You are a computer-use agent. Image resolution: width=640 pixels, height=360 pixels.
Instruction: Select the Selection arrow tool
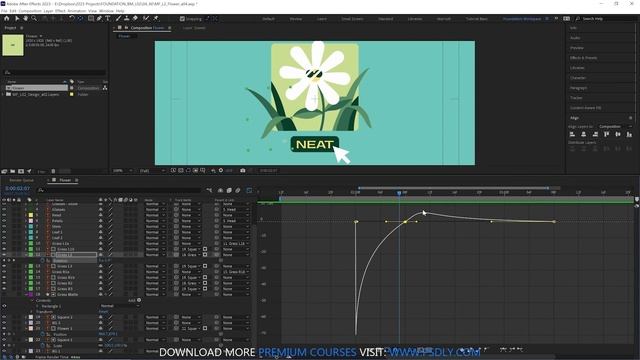17,18
